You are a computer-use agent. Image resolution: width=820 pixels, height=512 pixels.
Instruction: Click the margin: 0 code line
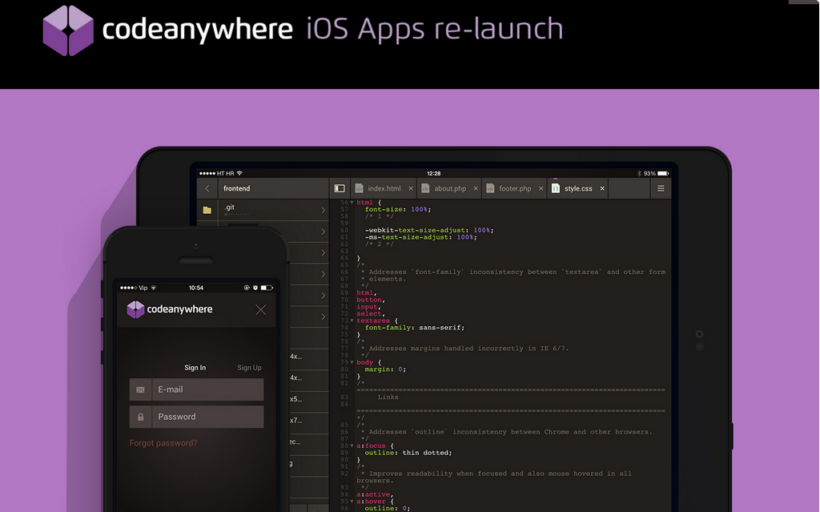pos(385,369)
